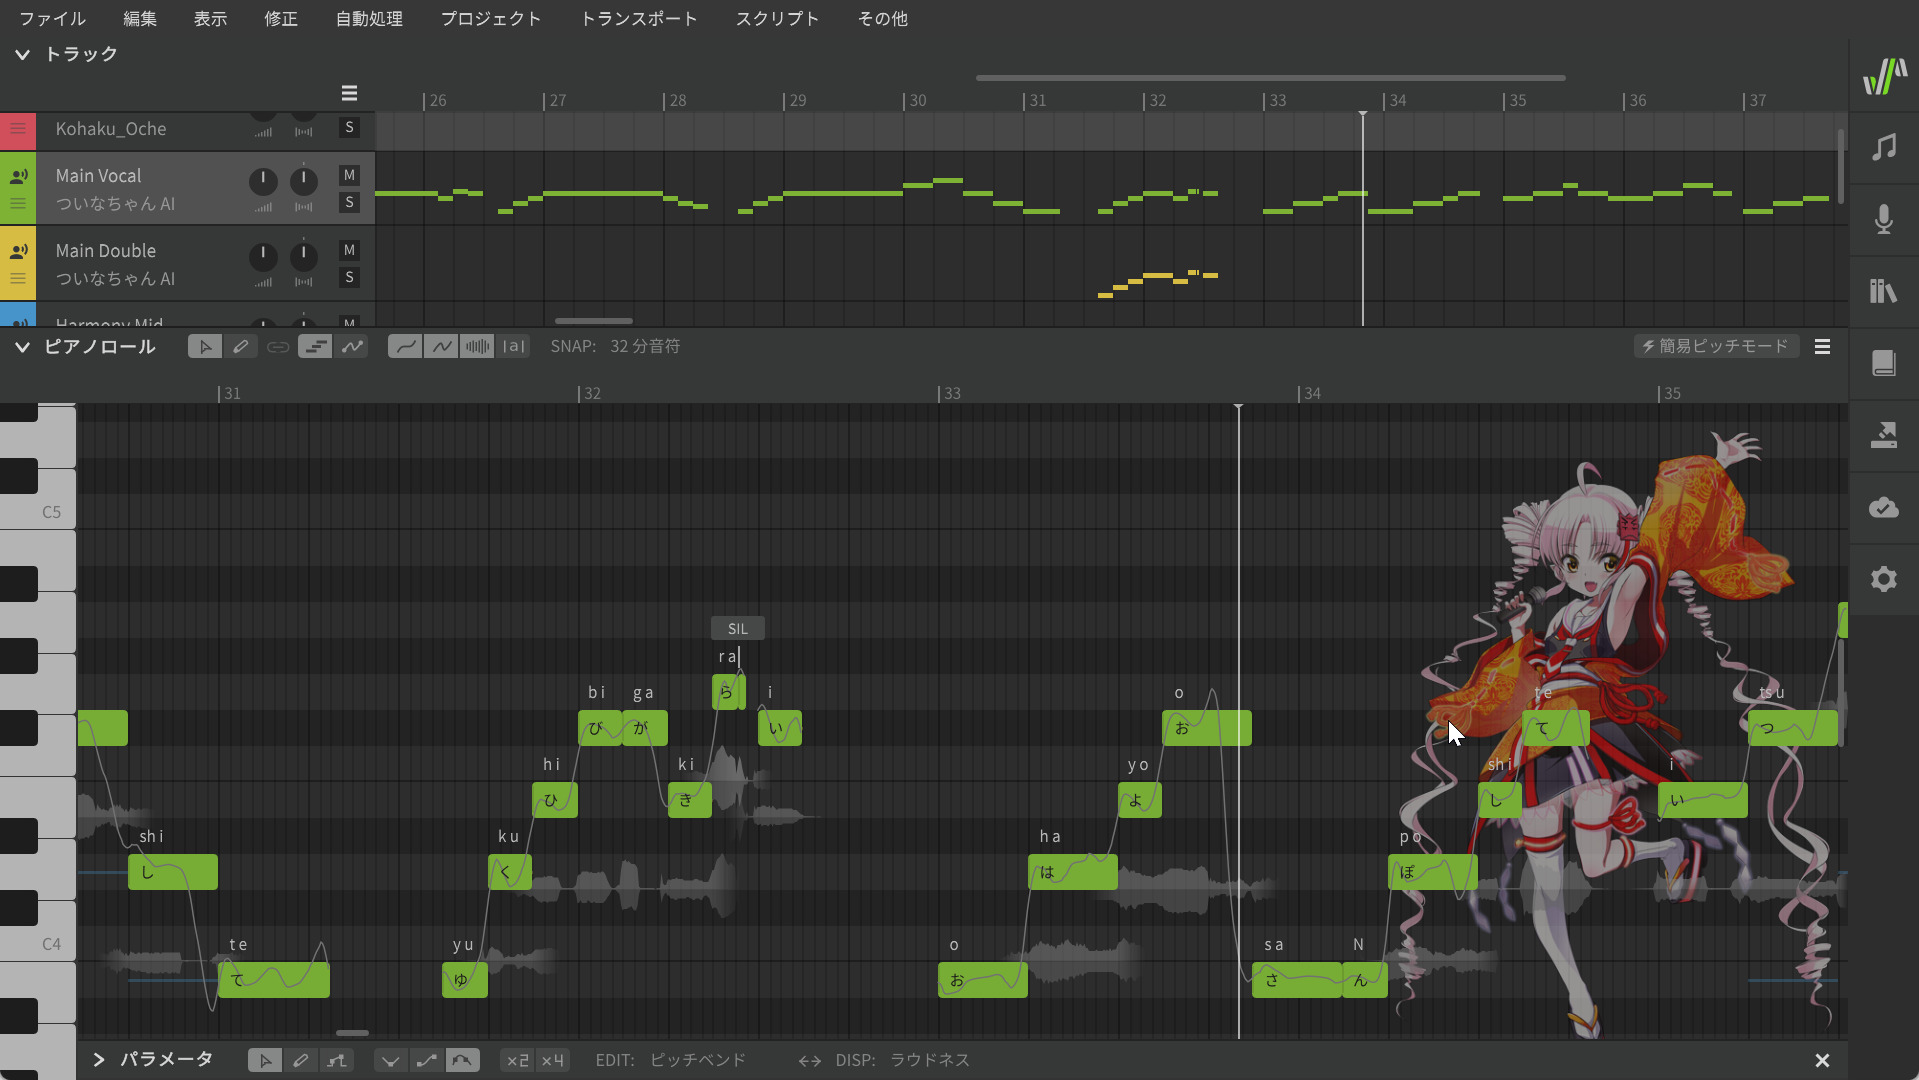Solo the Kohaku_Oche track
The width and height of the screenshot is (1919, 1080).
pyautogui.click(x=349, y=127)
